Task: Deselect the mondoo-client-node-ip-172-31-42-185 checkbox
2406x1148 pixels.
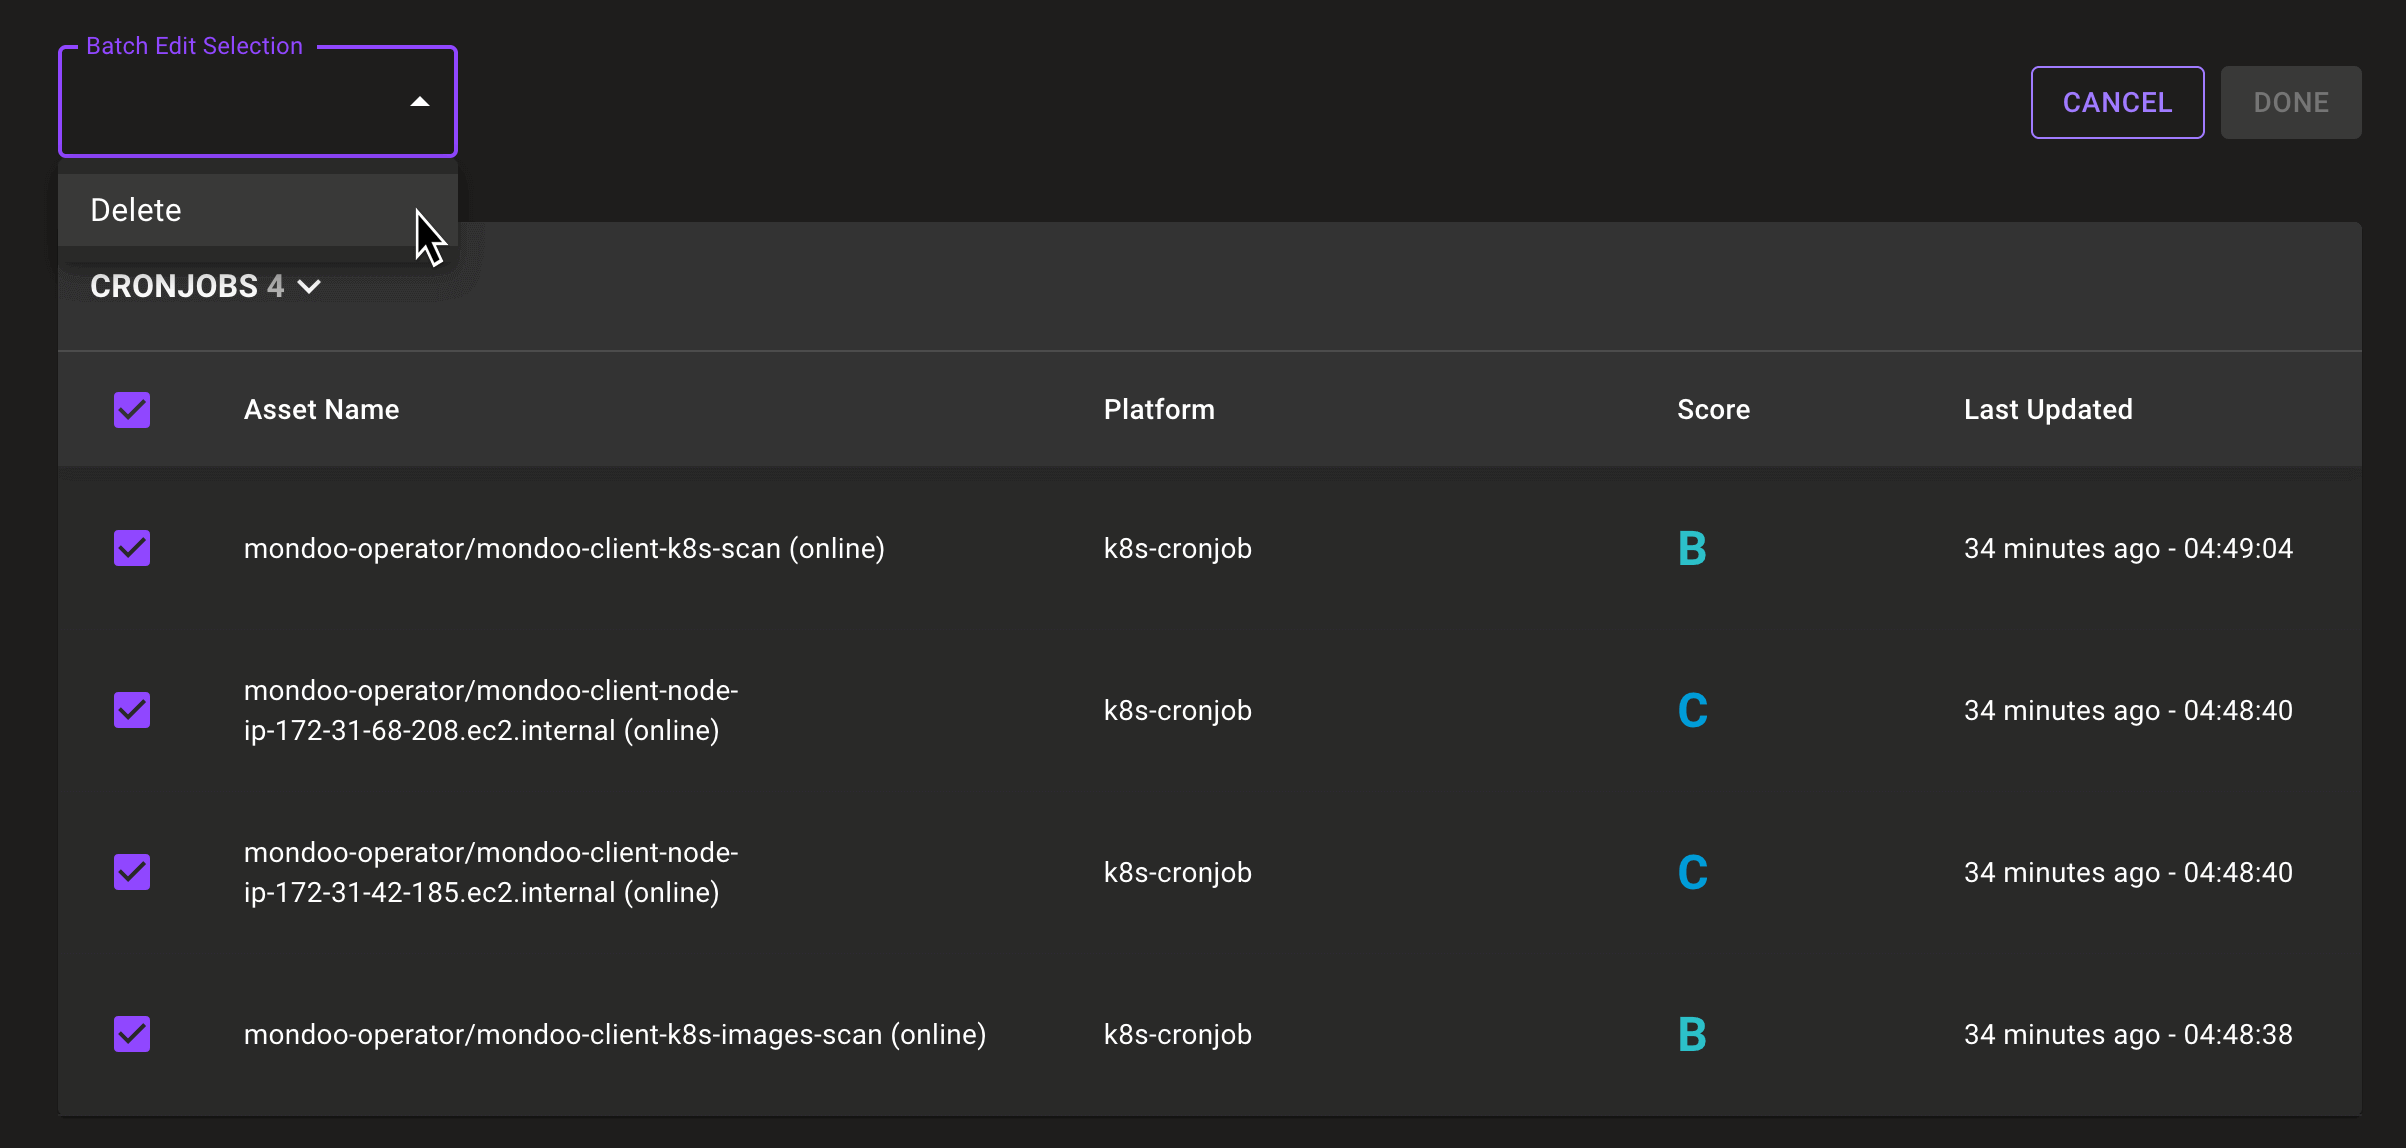Action: tap(131, 872)
